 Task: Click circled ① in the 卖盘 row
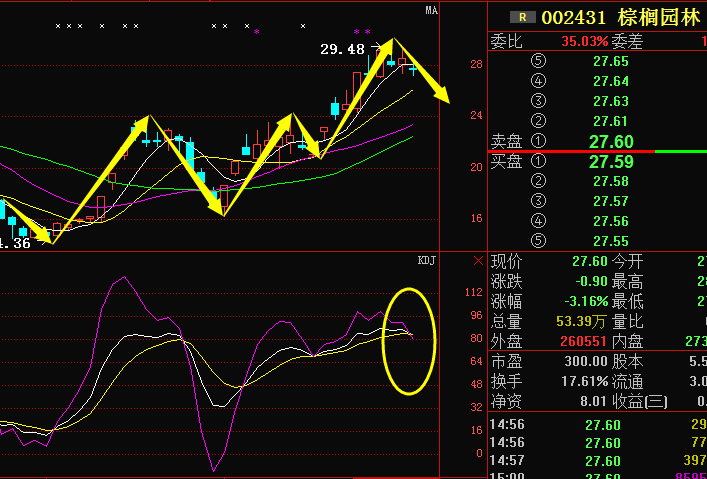[x=538, y=141]
